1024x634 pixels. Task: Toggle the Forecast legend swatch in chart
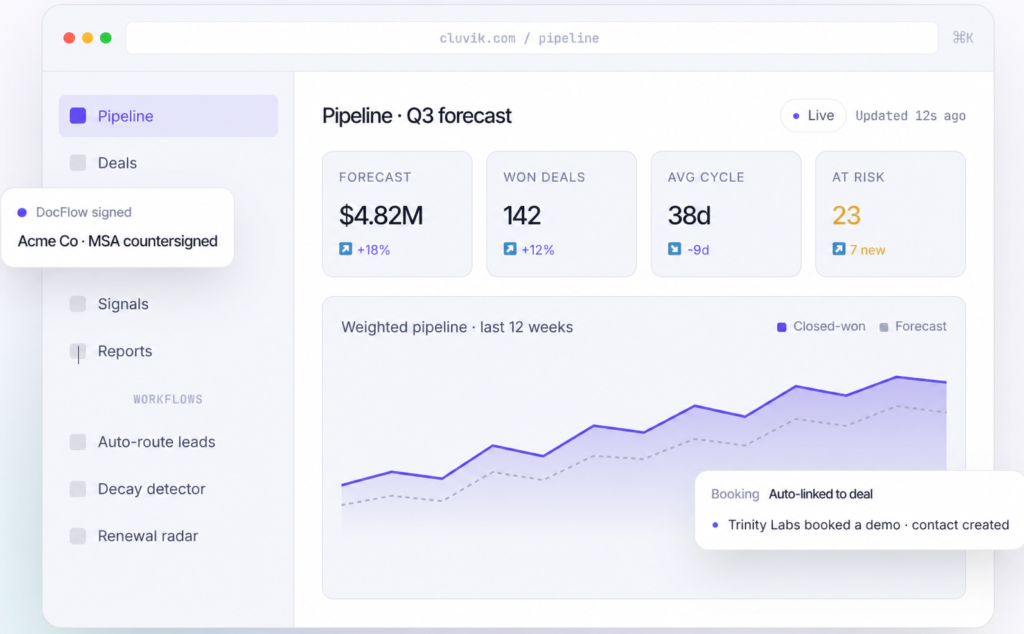point(884,327)
